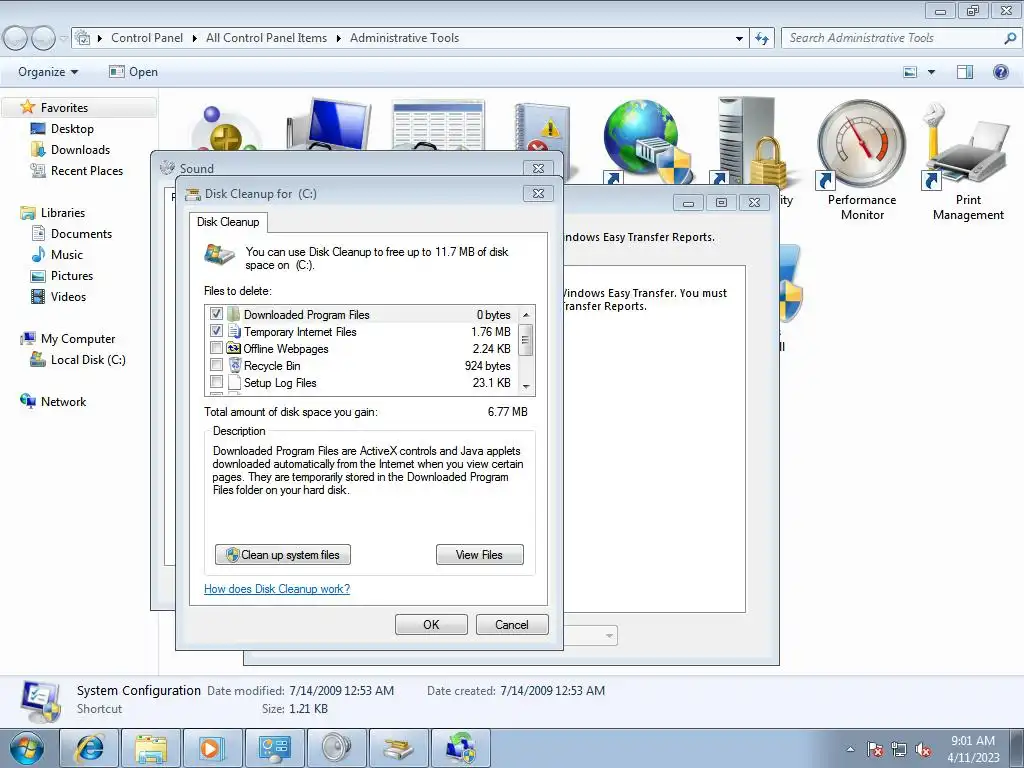The width and height of the screenshot is (1024, 768).
Task: Click the files list scroll up arrow
Action: 526,315
